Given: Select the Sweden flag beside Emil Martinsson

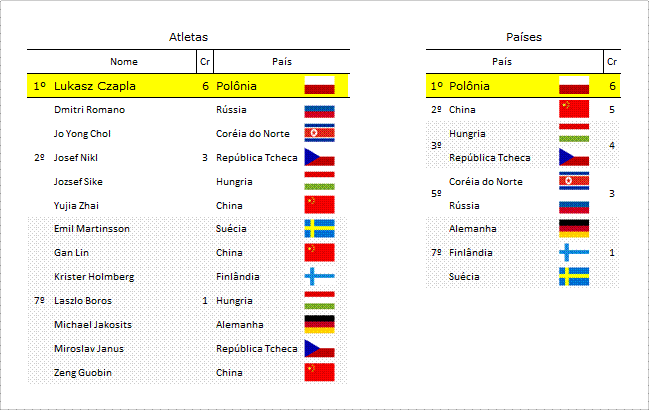Looking at the screenshot, I should click(x=320, y=228).
